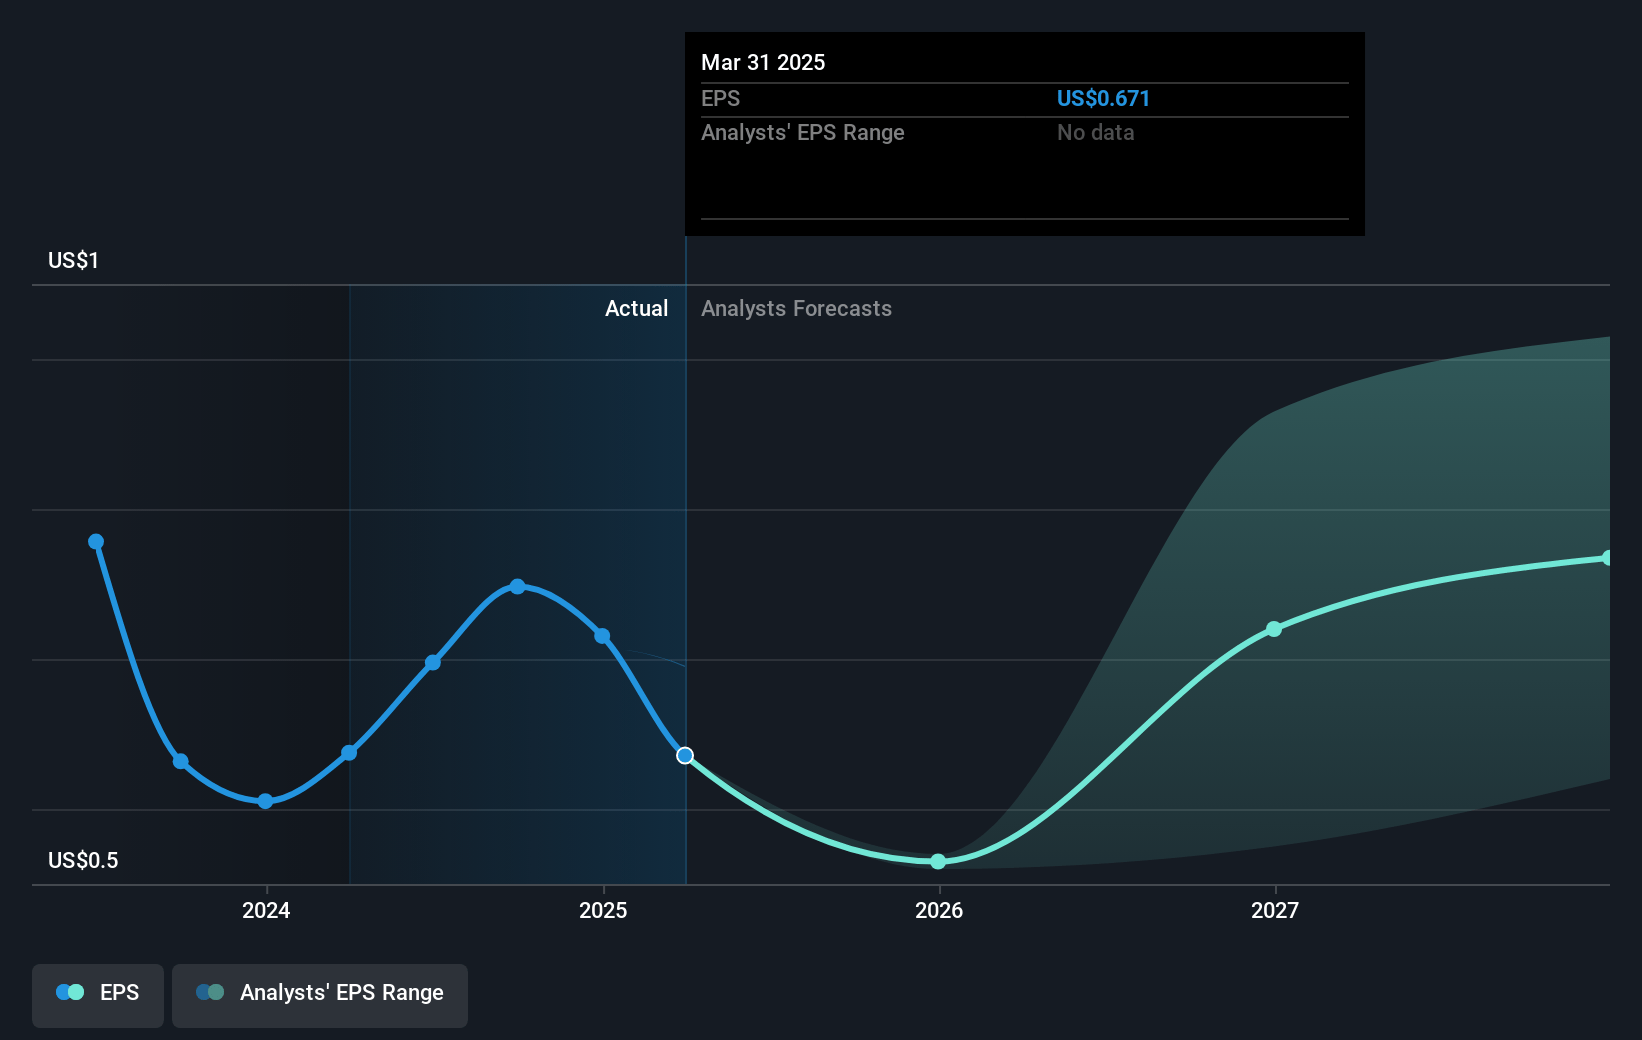
Task: Click the US$0.5 y-axis label
Action: click(x=83, y=860)
